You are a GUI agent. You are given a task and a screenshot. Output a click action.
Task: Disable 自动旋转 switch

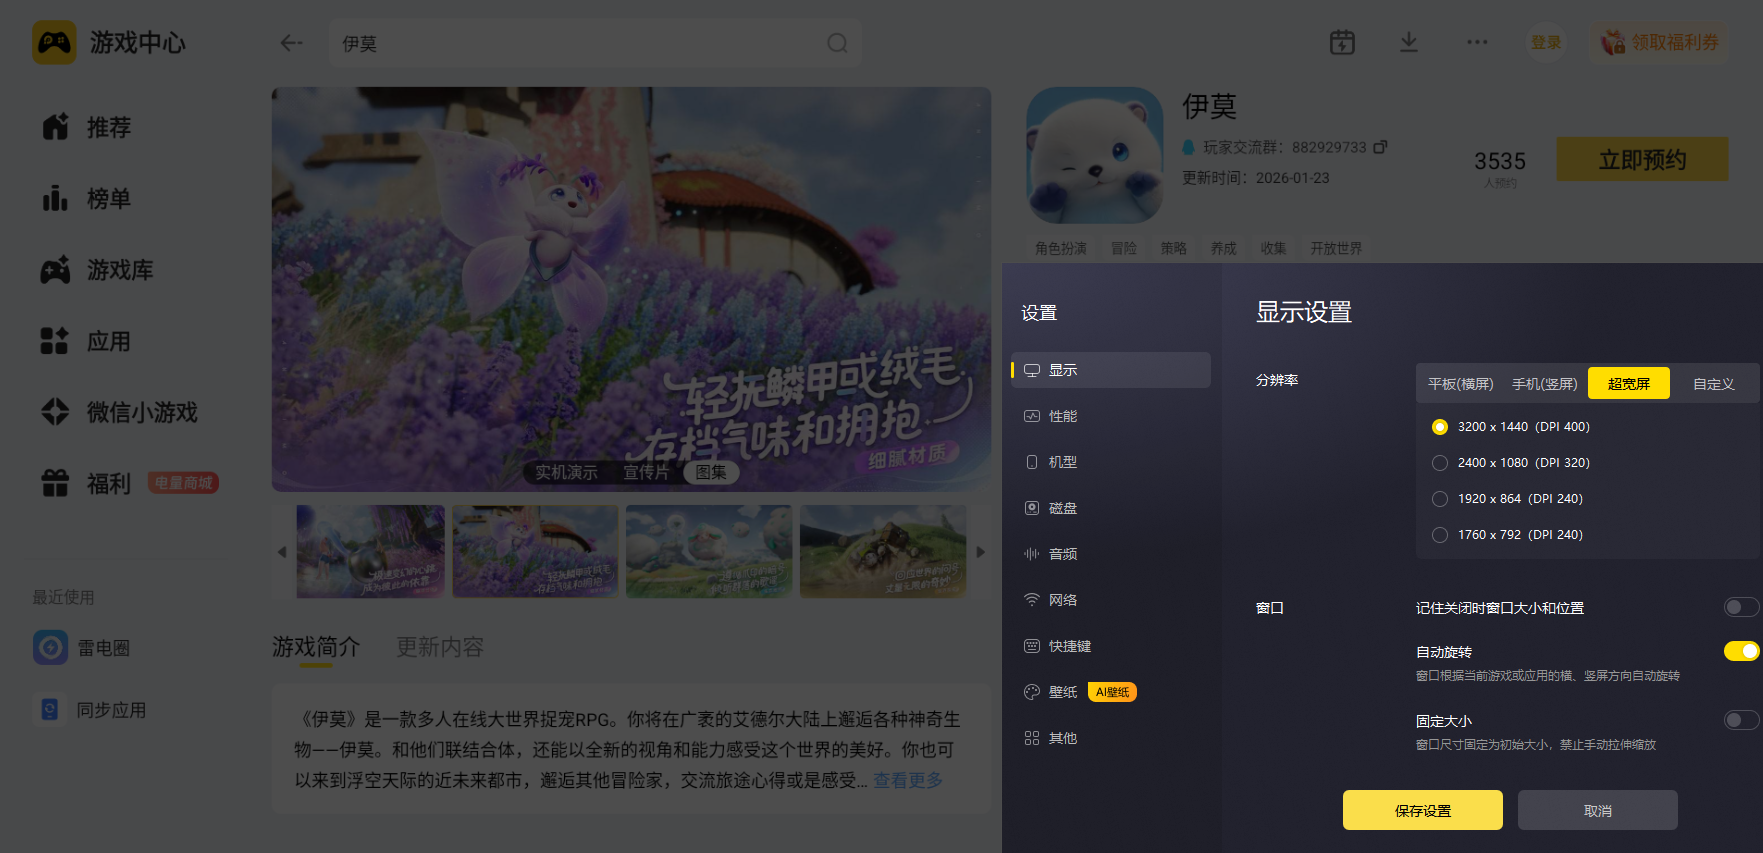[1741, 651]
